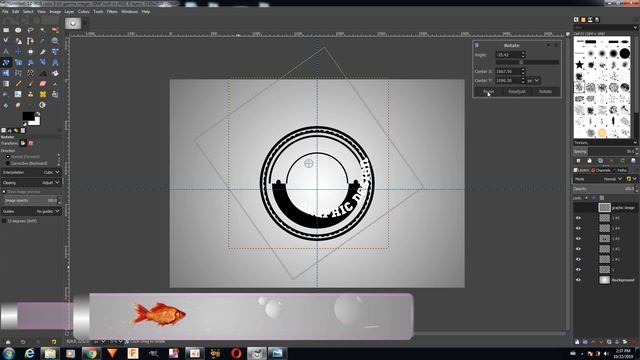Toggle visibility eye of layer below graphic design
640x360 pixels.
tap(578, 218)
